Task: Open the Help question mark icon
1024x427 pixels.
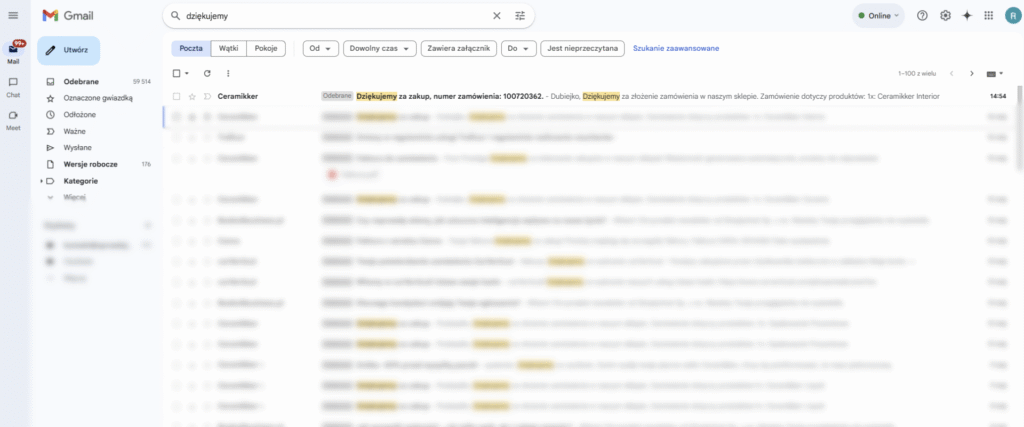Action: [922, 16]
